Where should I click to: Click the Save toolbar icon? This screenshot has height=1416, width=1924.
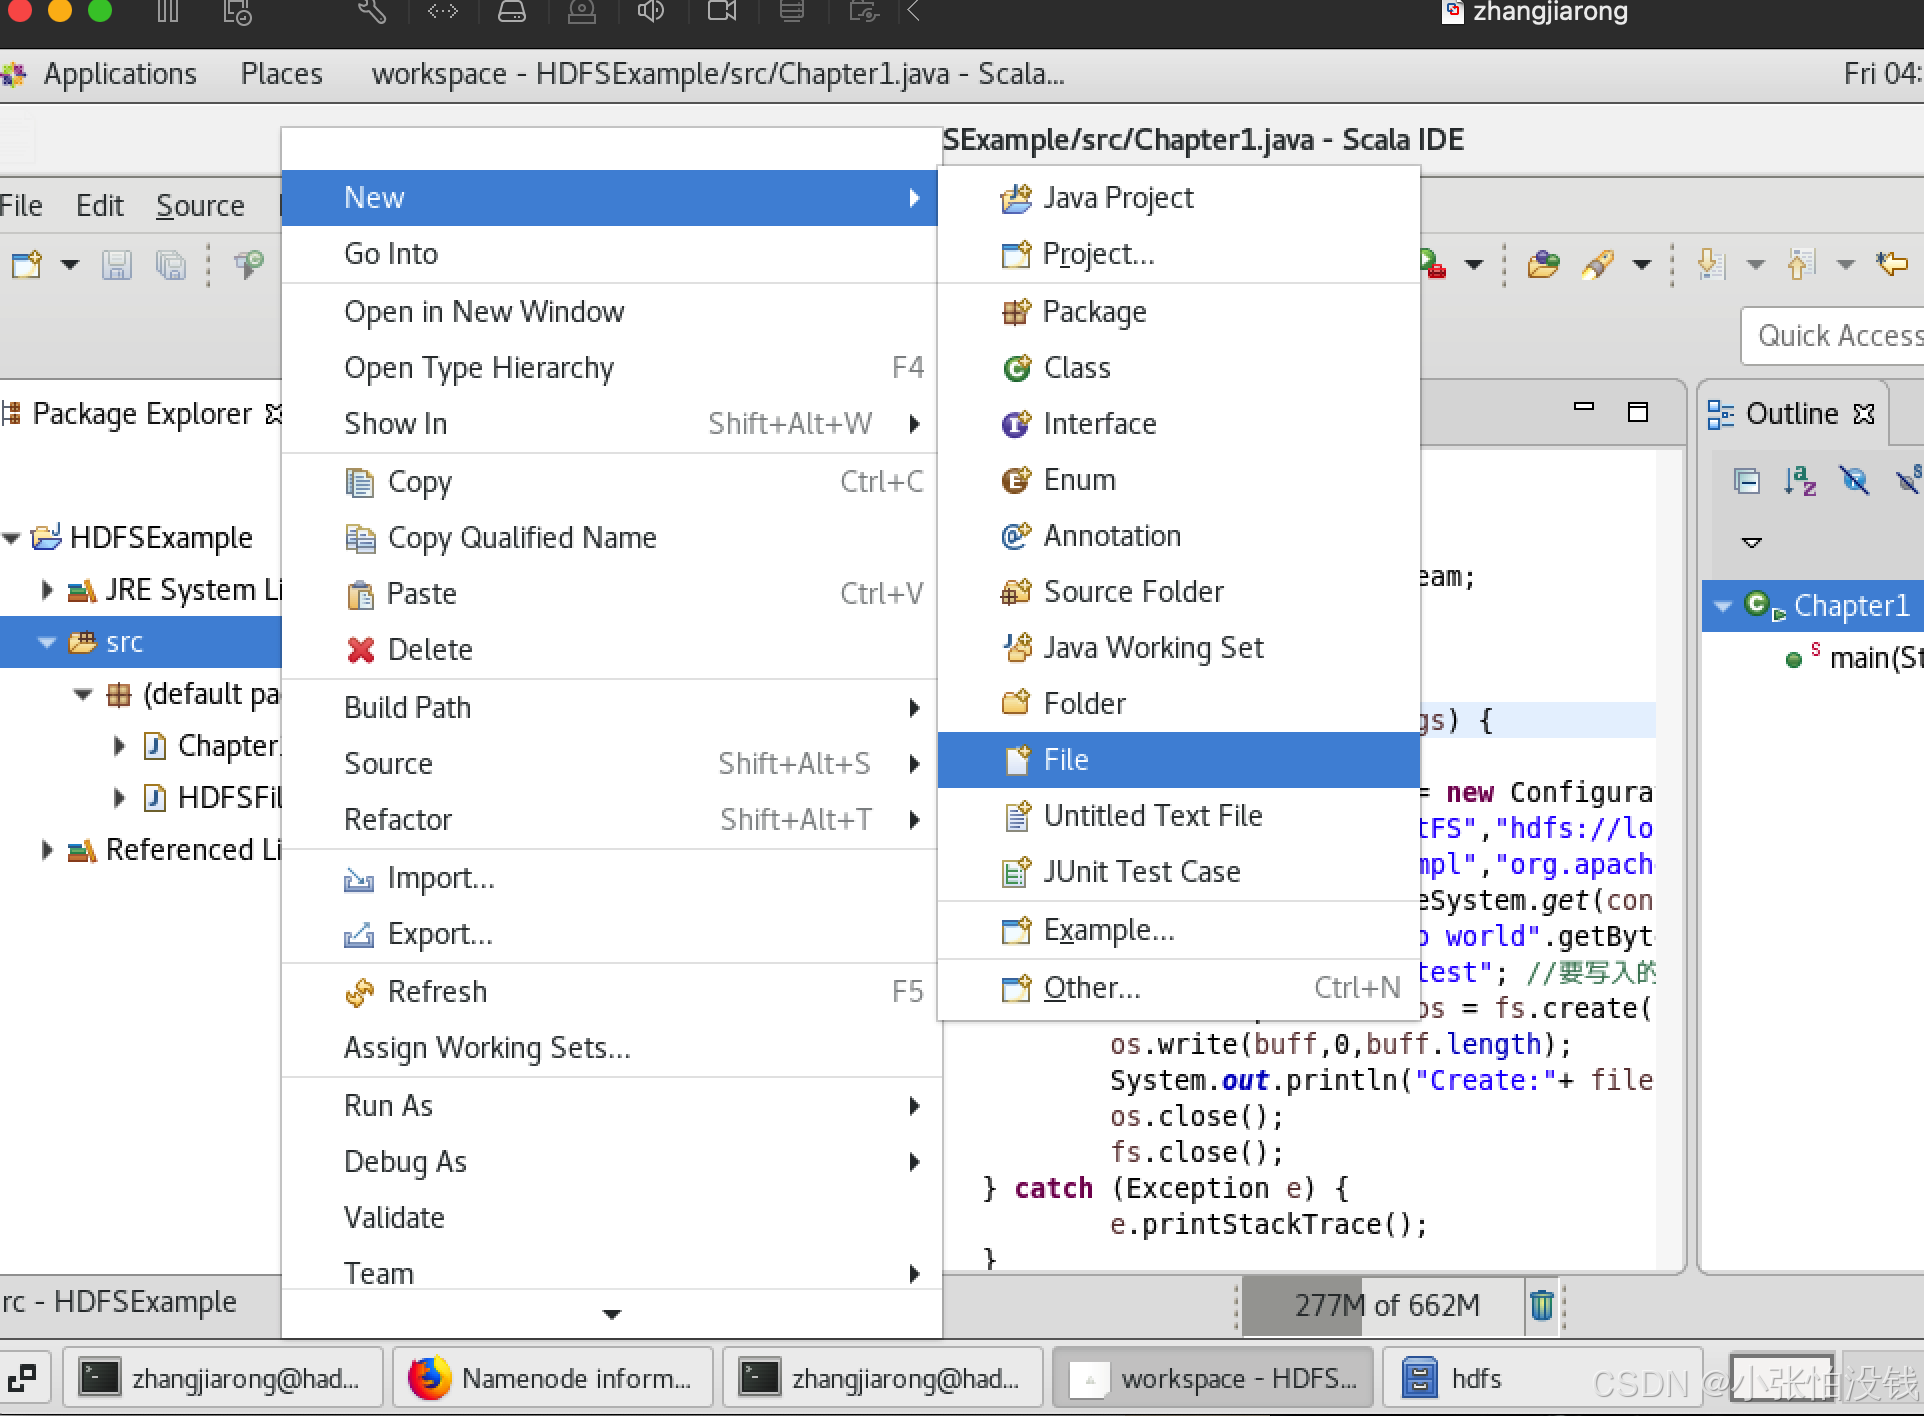[116, 265]
